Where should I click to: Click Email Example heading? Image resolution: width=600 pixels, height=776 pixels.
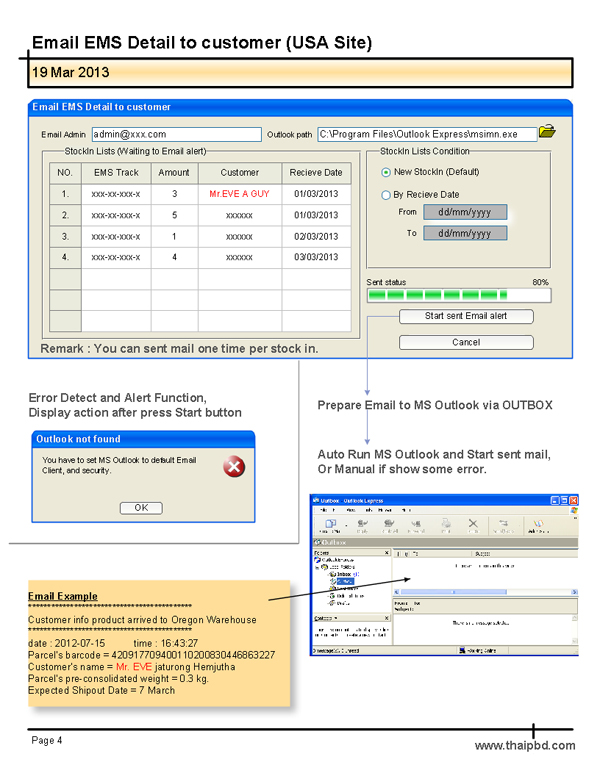[63, 596]
